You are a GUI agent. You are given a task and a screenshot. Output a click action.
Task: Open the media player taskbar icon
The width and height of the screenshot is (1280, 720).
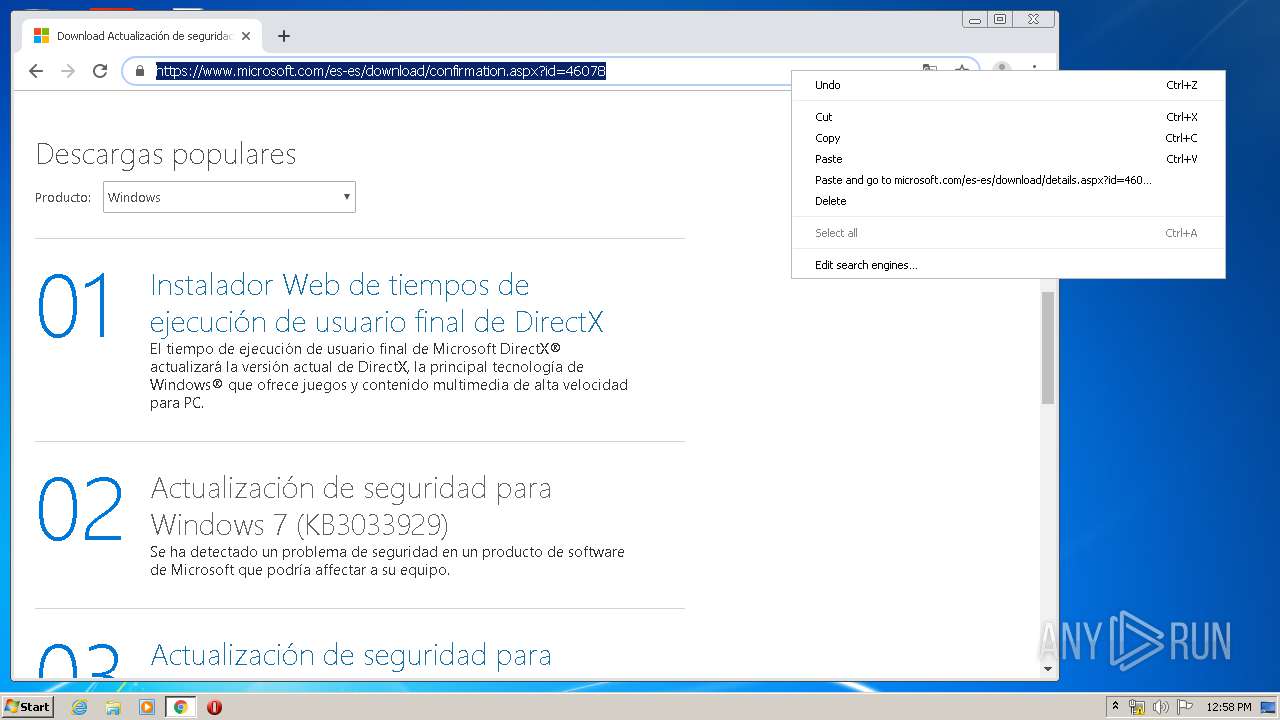147,707
